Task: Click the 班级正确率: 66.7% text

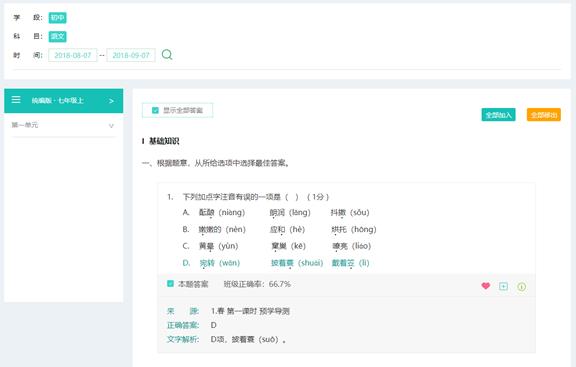Action: click(x=257, y=284)
